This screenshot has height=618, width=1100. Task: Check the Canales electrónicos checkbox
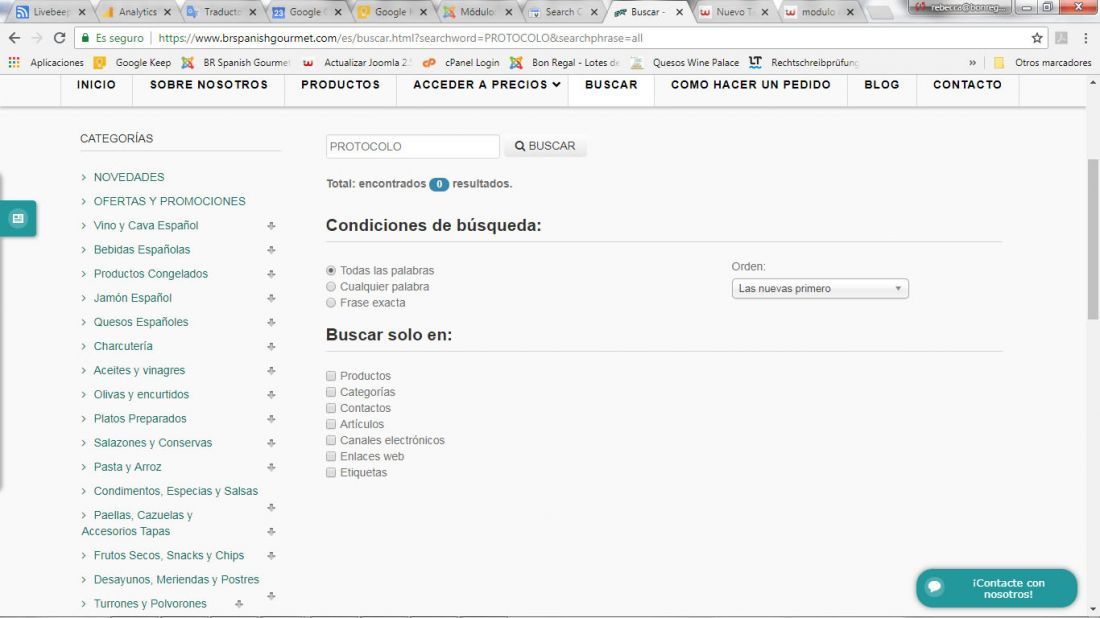(331, 441)
